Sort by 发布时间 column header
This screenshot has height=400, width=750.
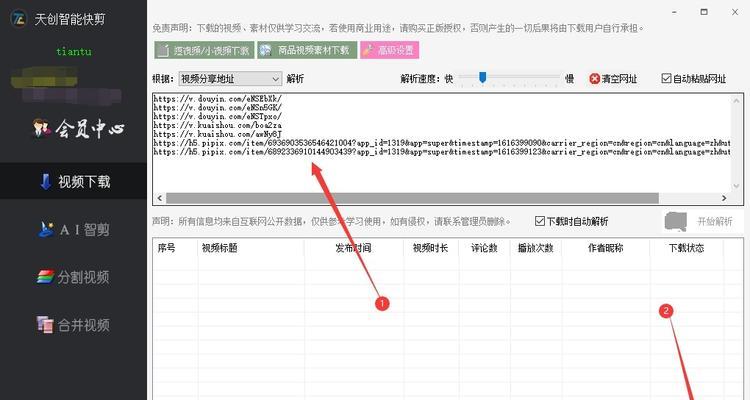(x=353, y=248)
